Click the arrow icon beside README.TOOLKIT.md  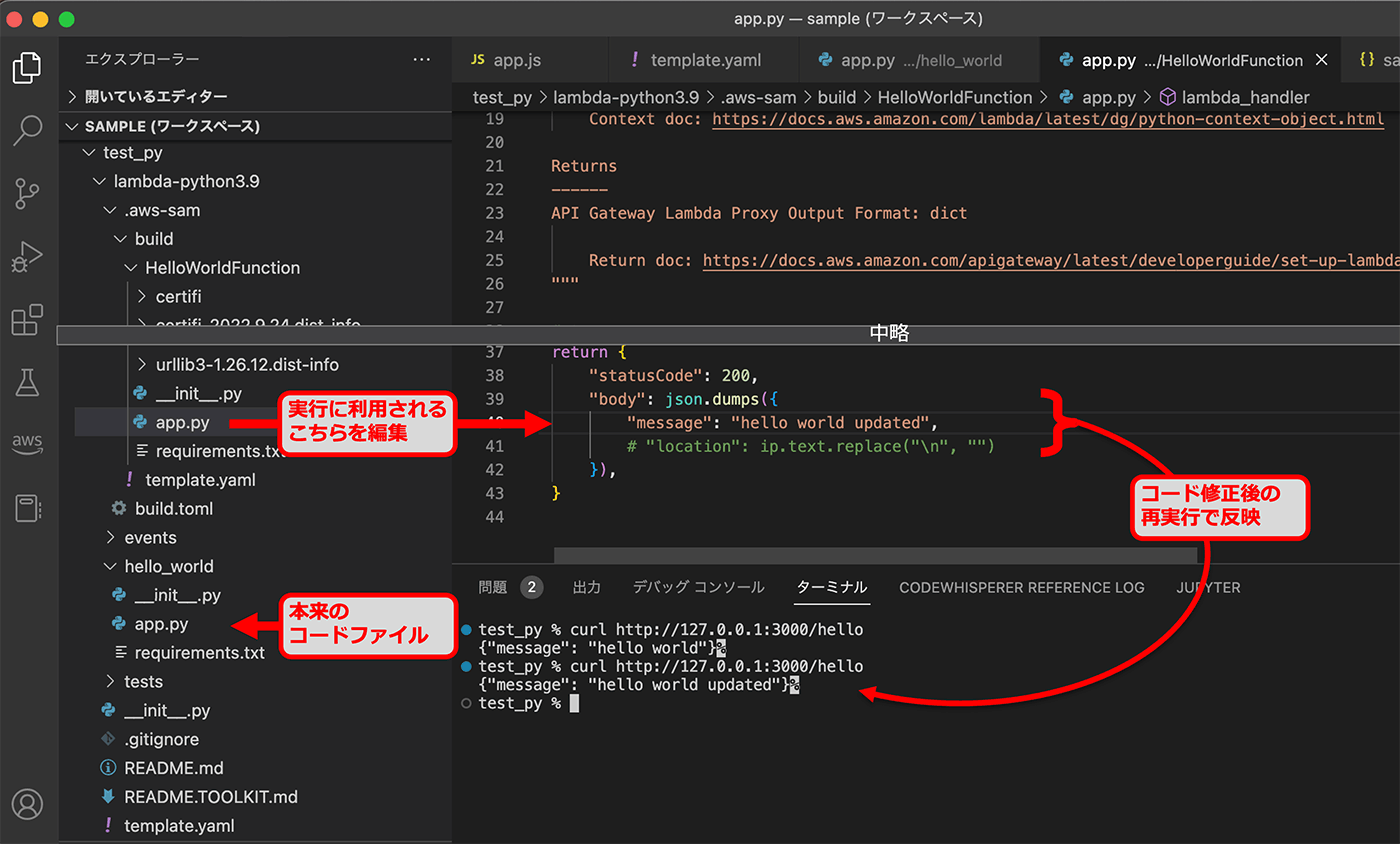108,797
